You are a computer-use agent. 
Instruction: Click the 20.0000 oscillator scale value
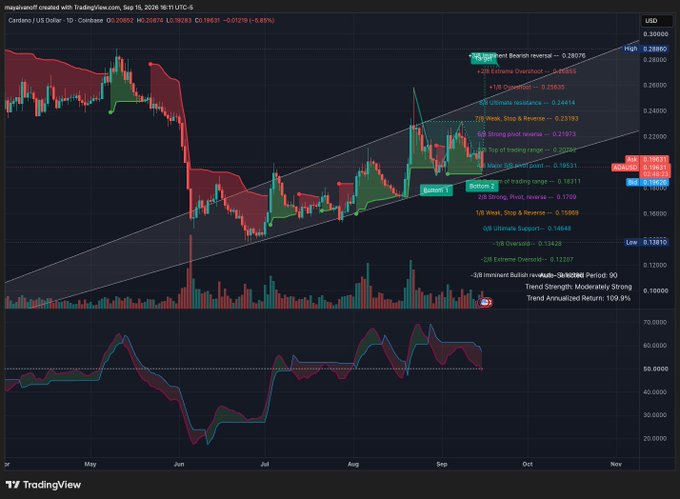pos(655,438)
